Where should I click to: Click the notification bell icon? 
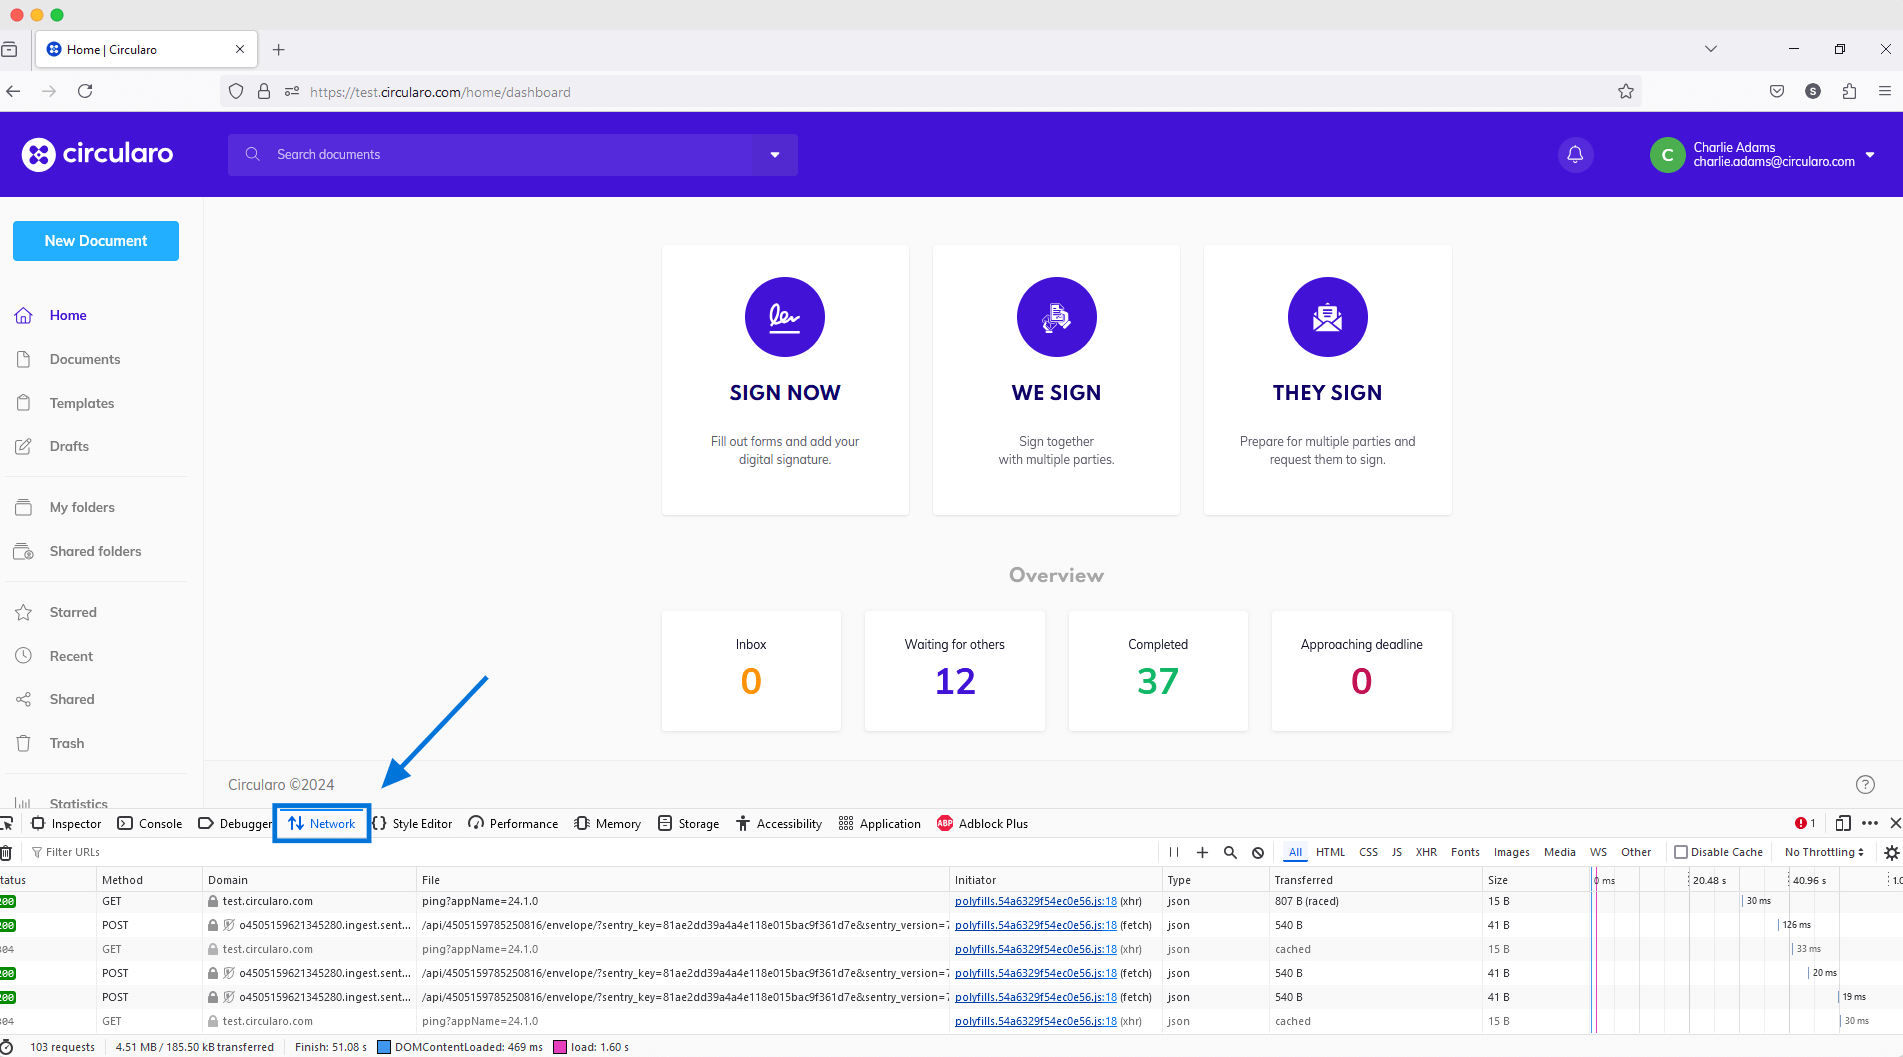[x=1575, y=155]
